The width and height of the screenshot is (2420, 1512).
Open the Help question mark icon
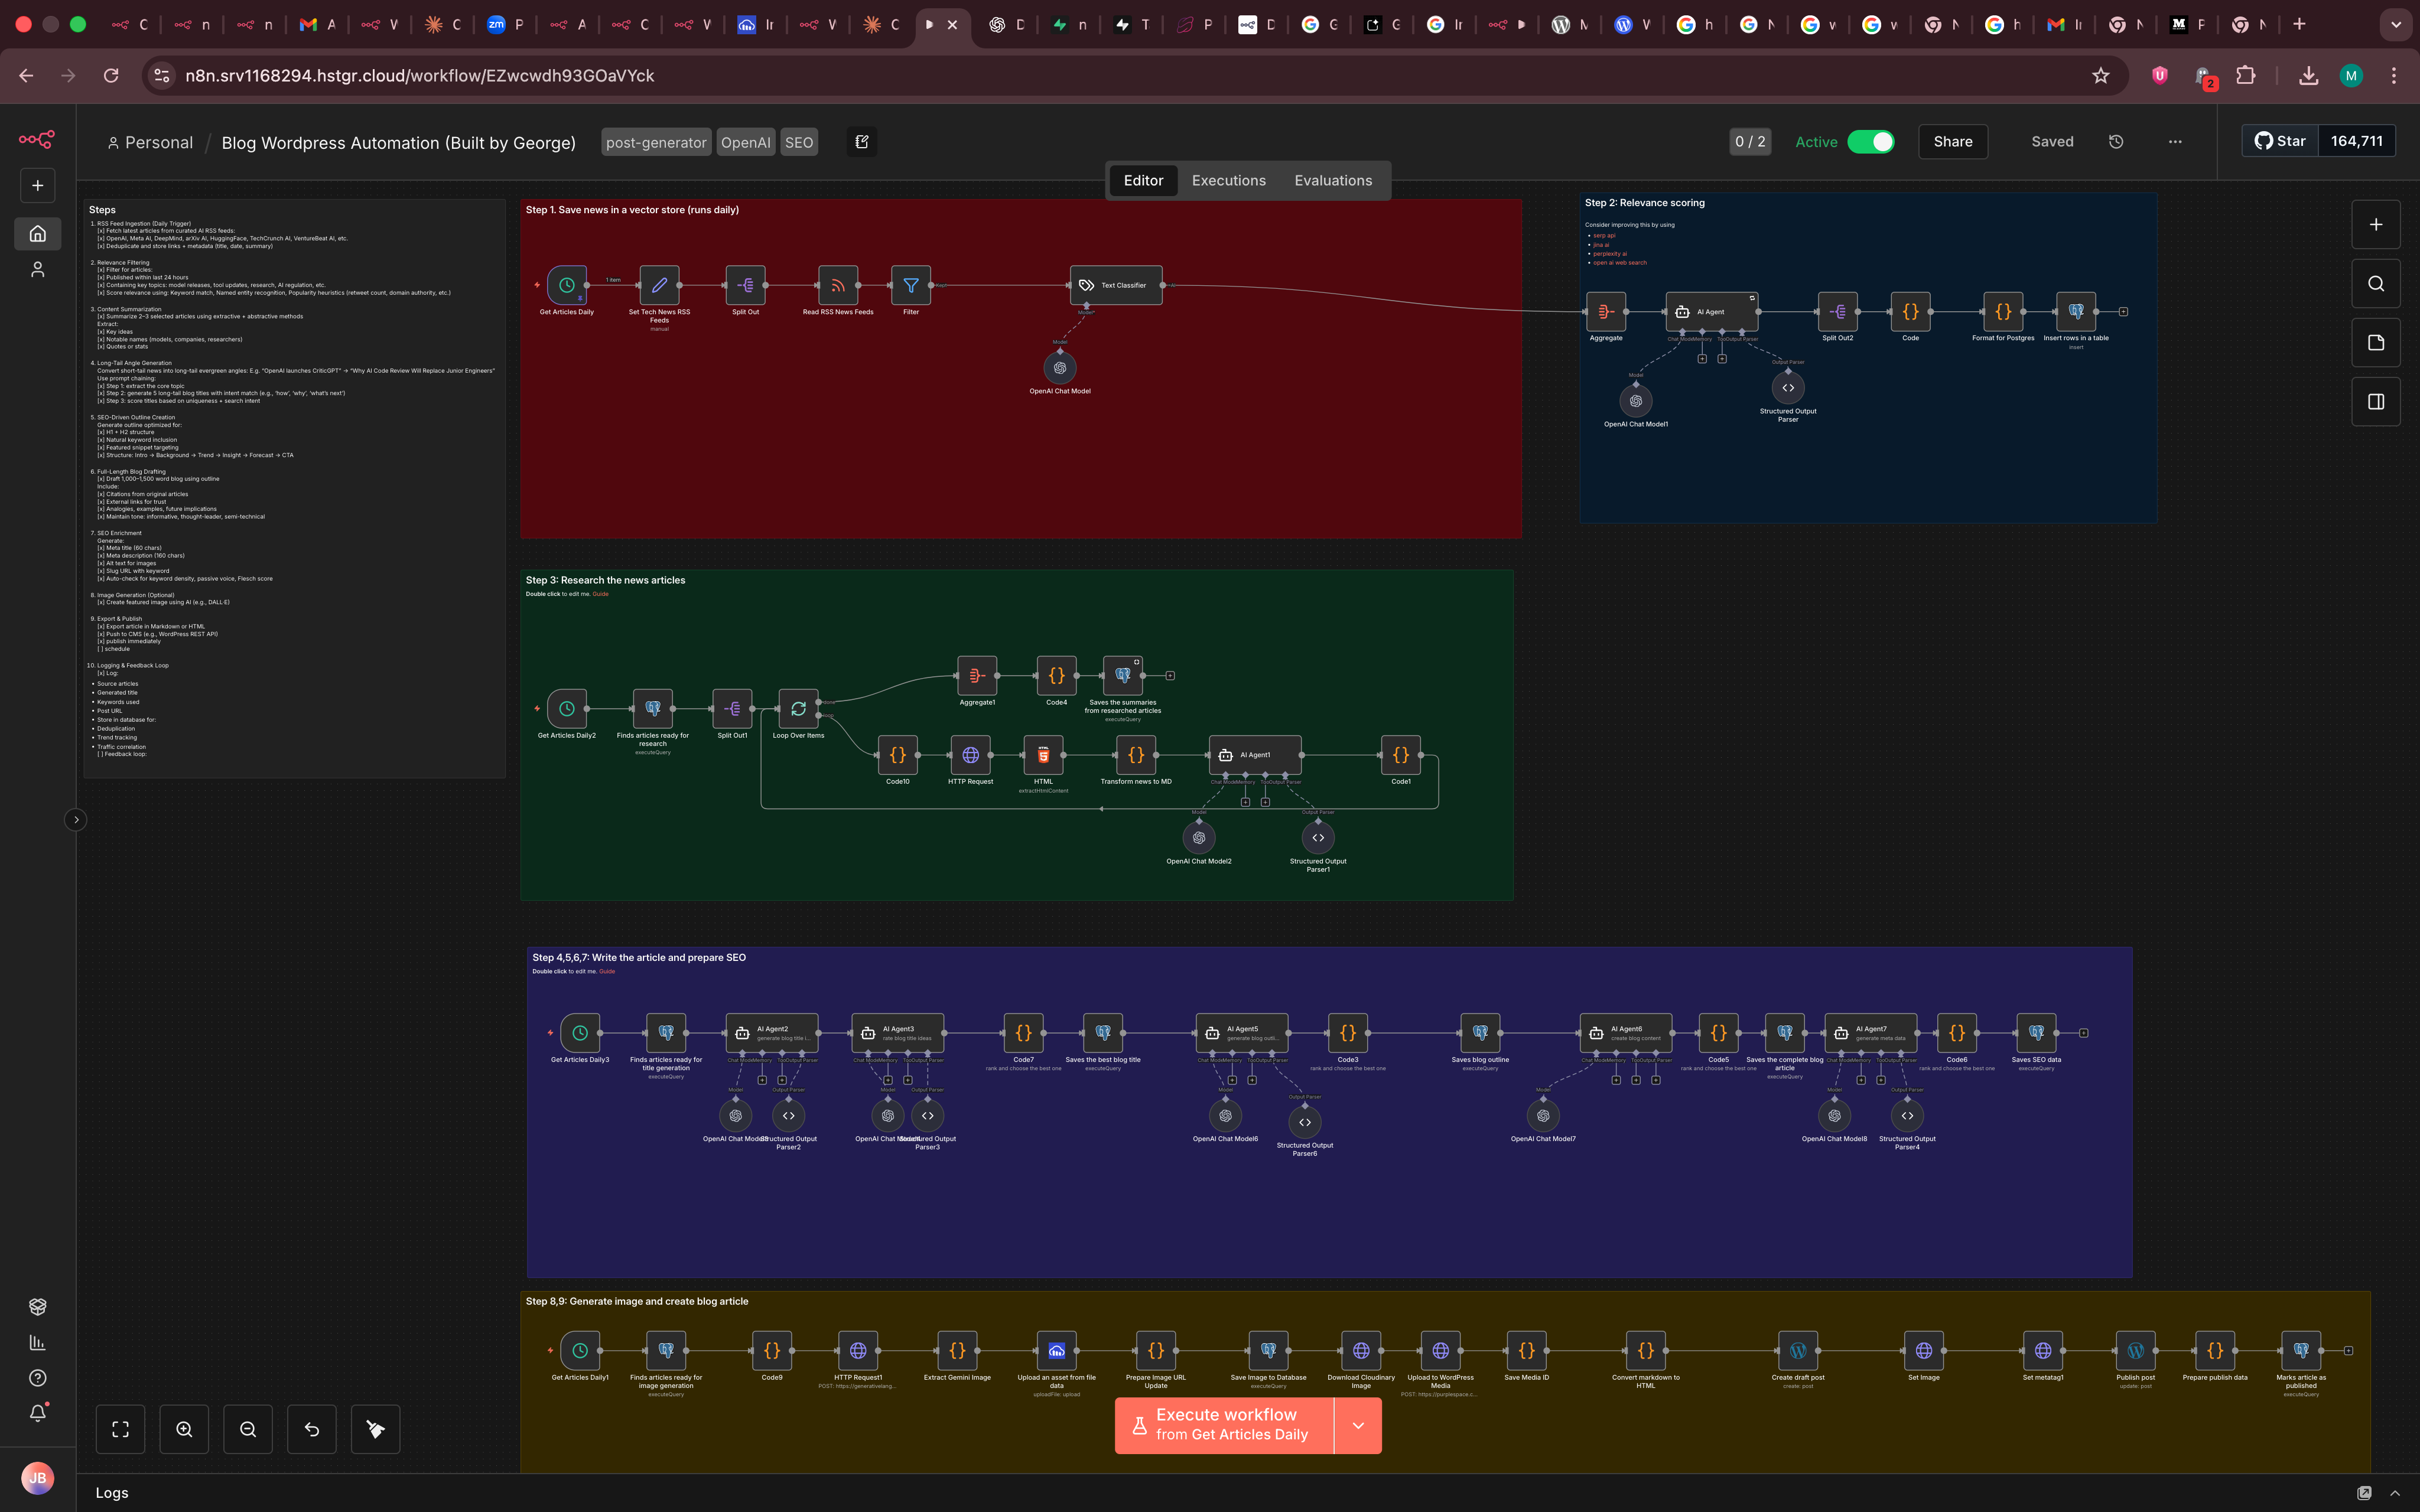pyautogui.click(x=37, y=1378)
